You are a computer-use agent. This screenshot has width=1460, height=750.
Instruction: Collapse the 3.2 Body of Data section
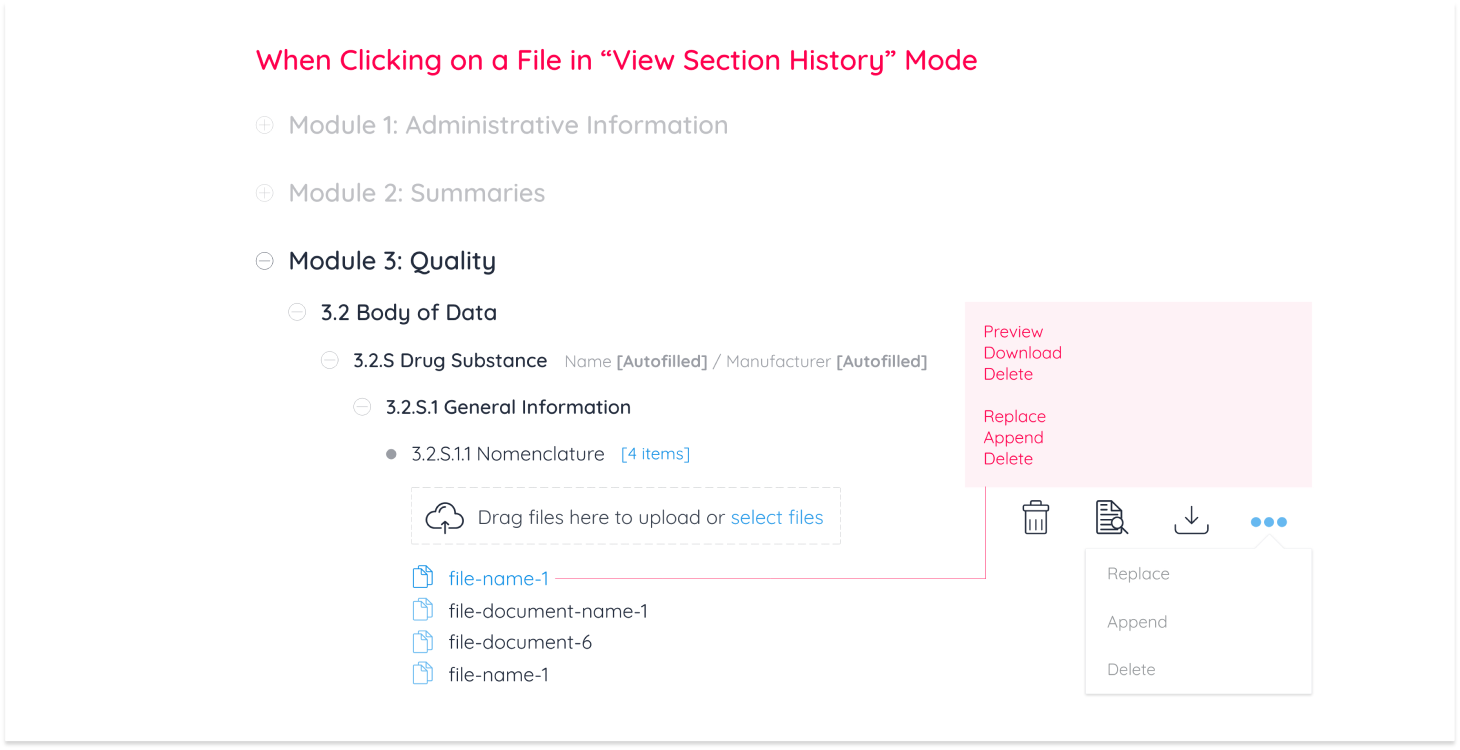click(x=297, y=312)
